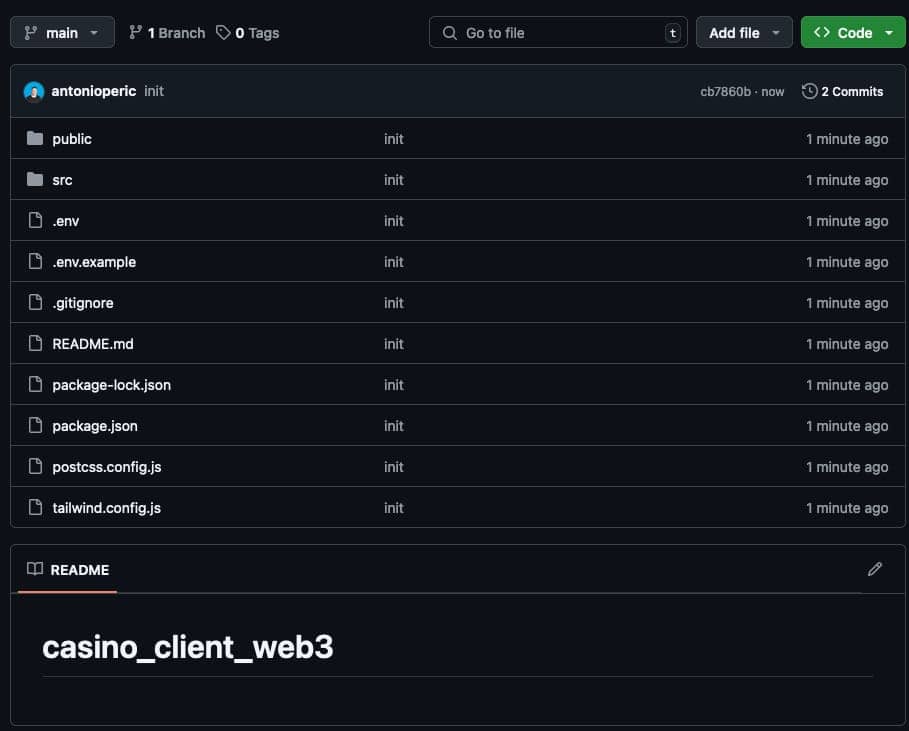Click 1 minute ago in public row
The width and height of the screenshot is (909, 731).
847,139
